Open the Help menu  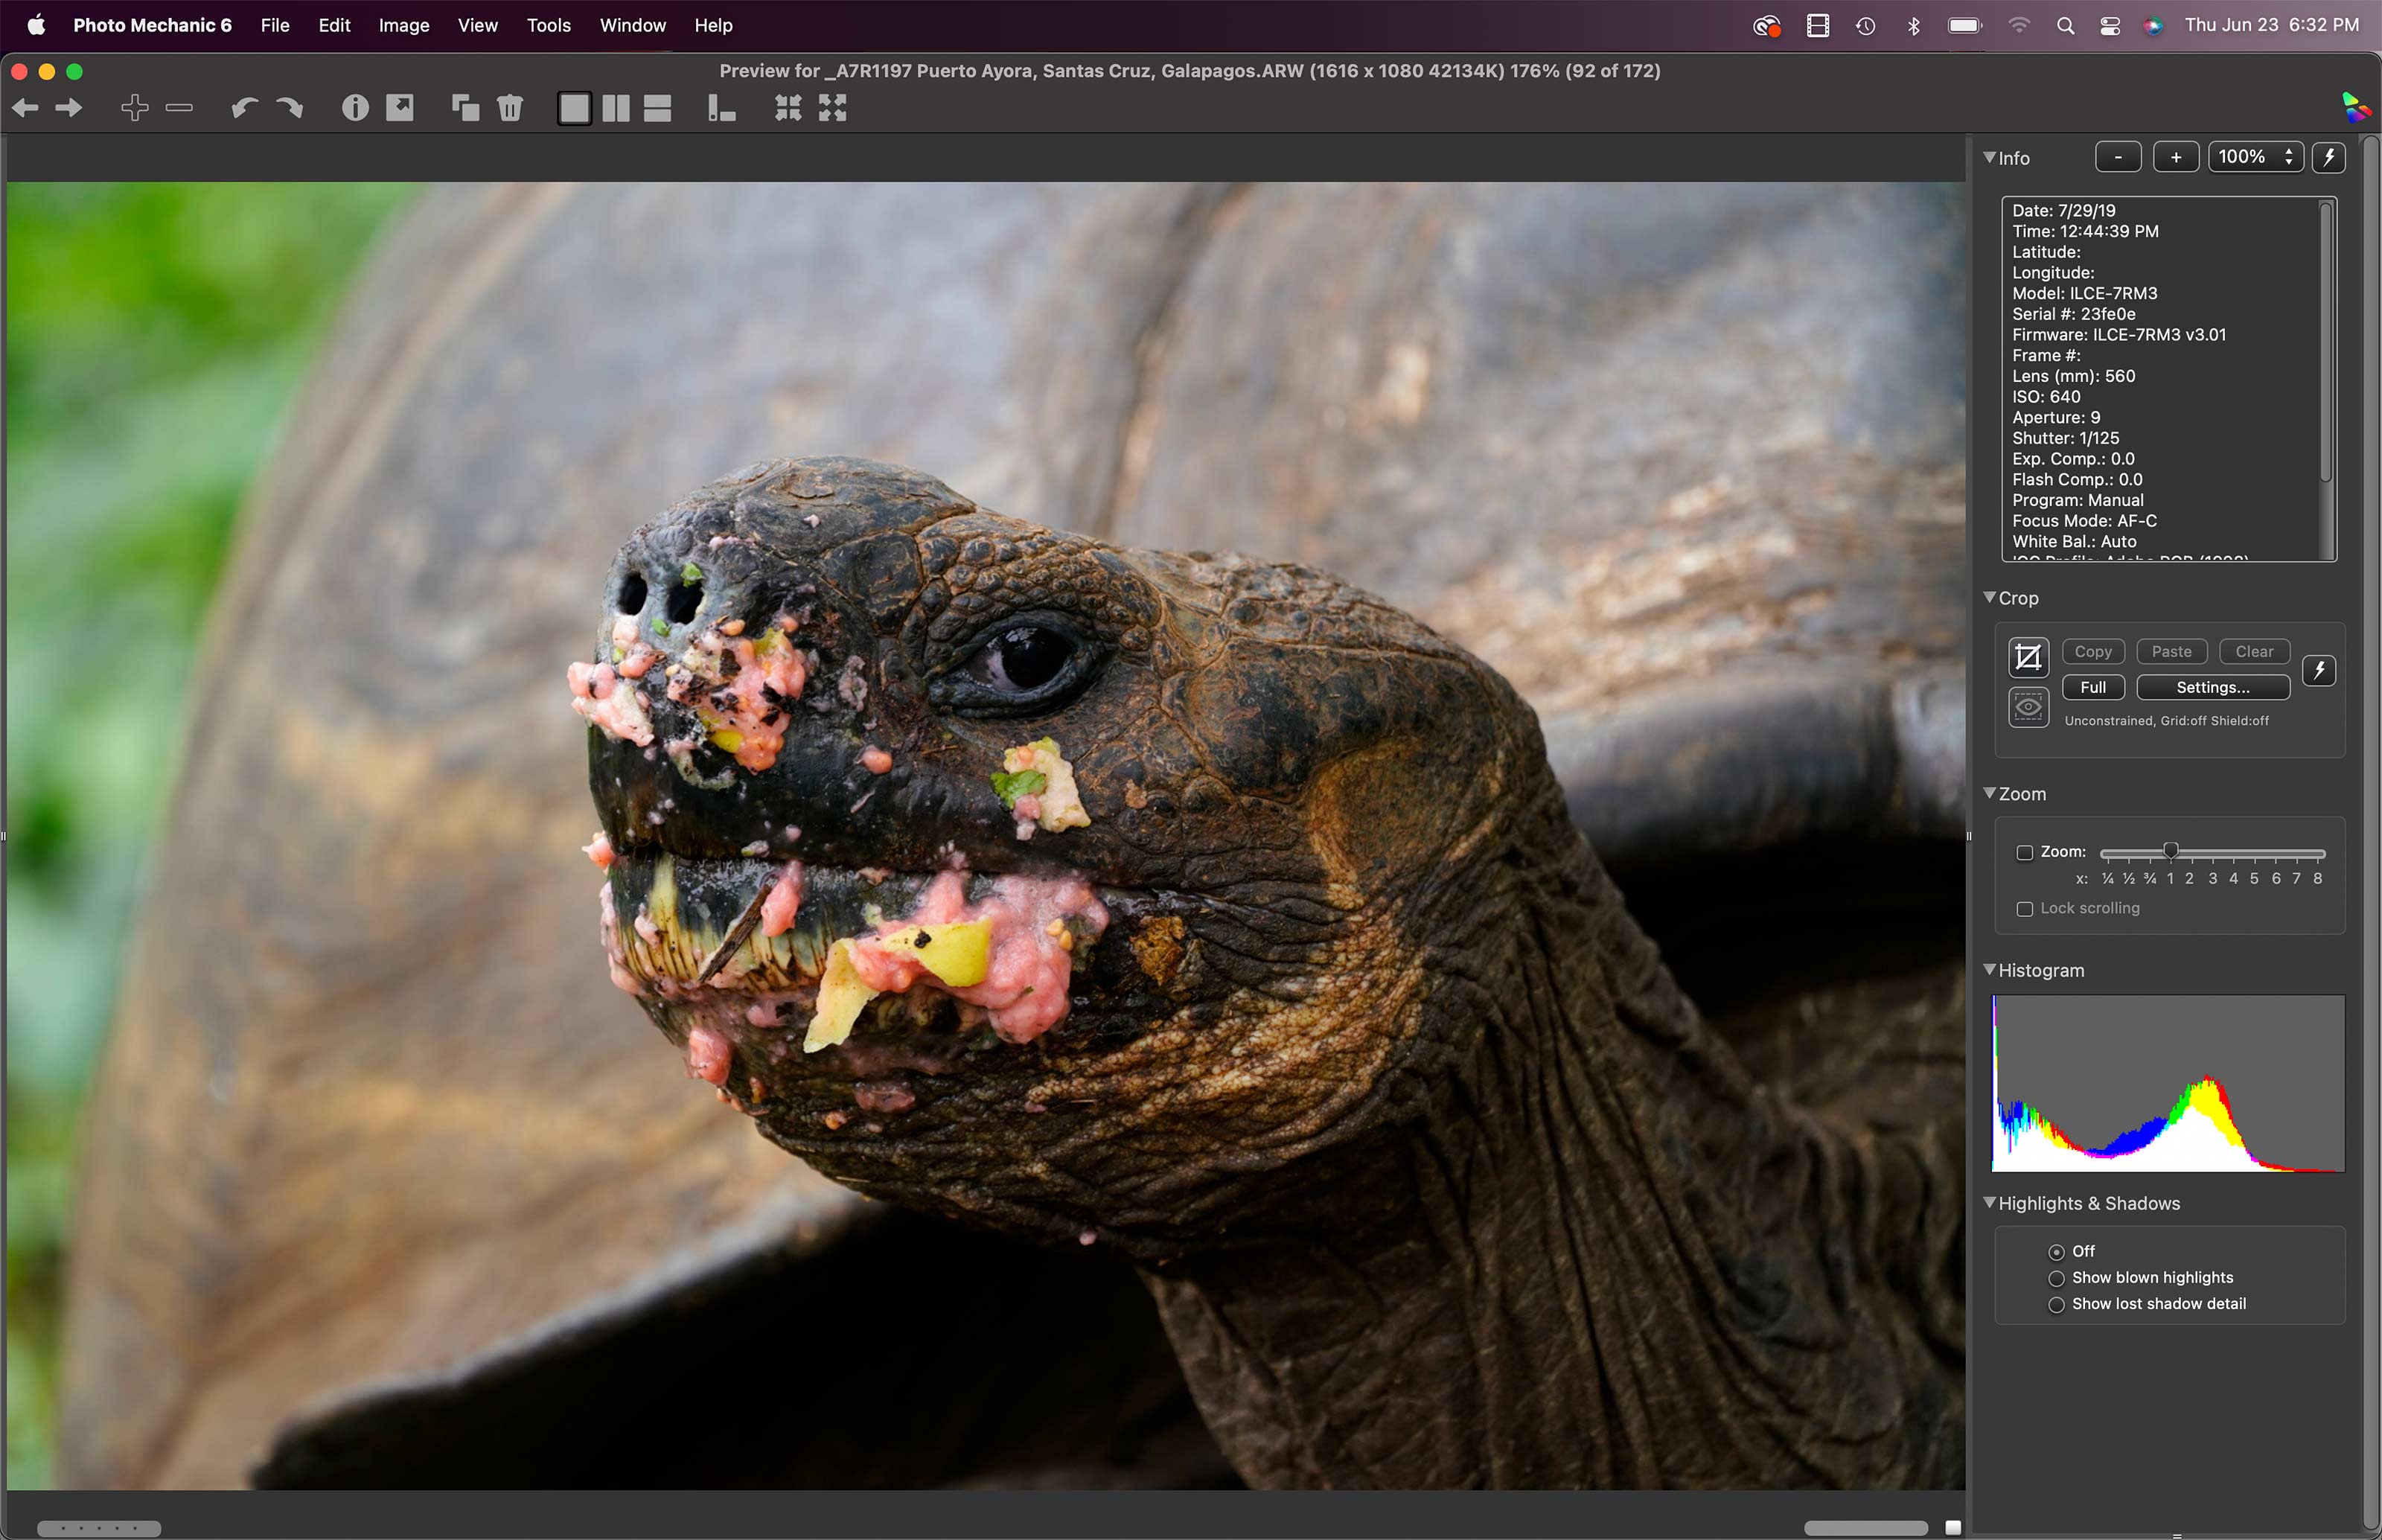click(x=713, y=26)
